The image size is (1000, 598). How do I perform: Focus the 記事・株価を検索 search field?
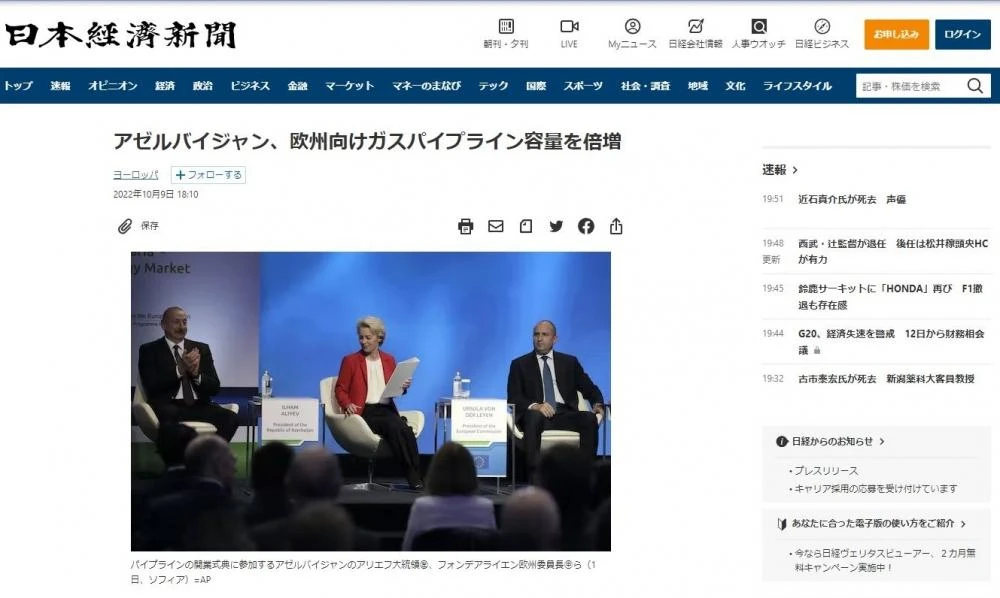[909, 86]
